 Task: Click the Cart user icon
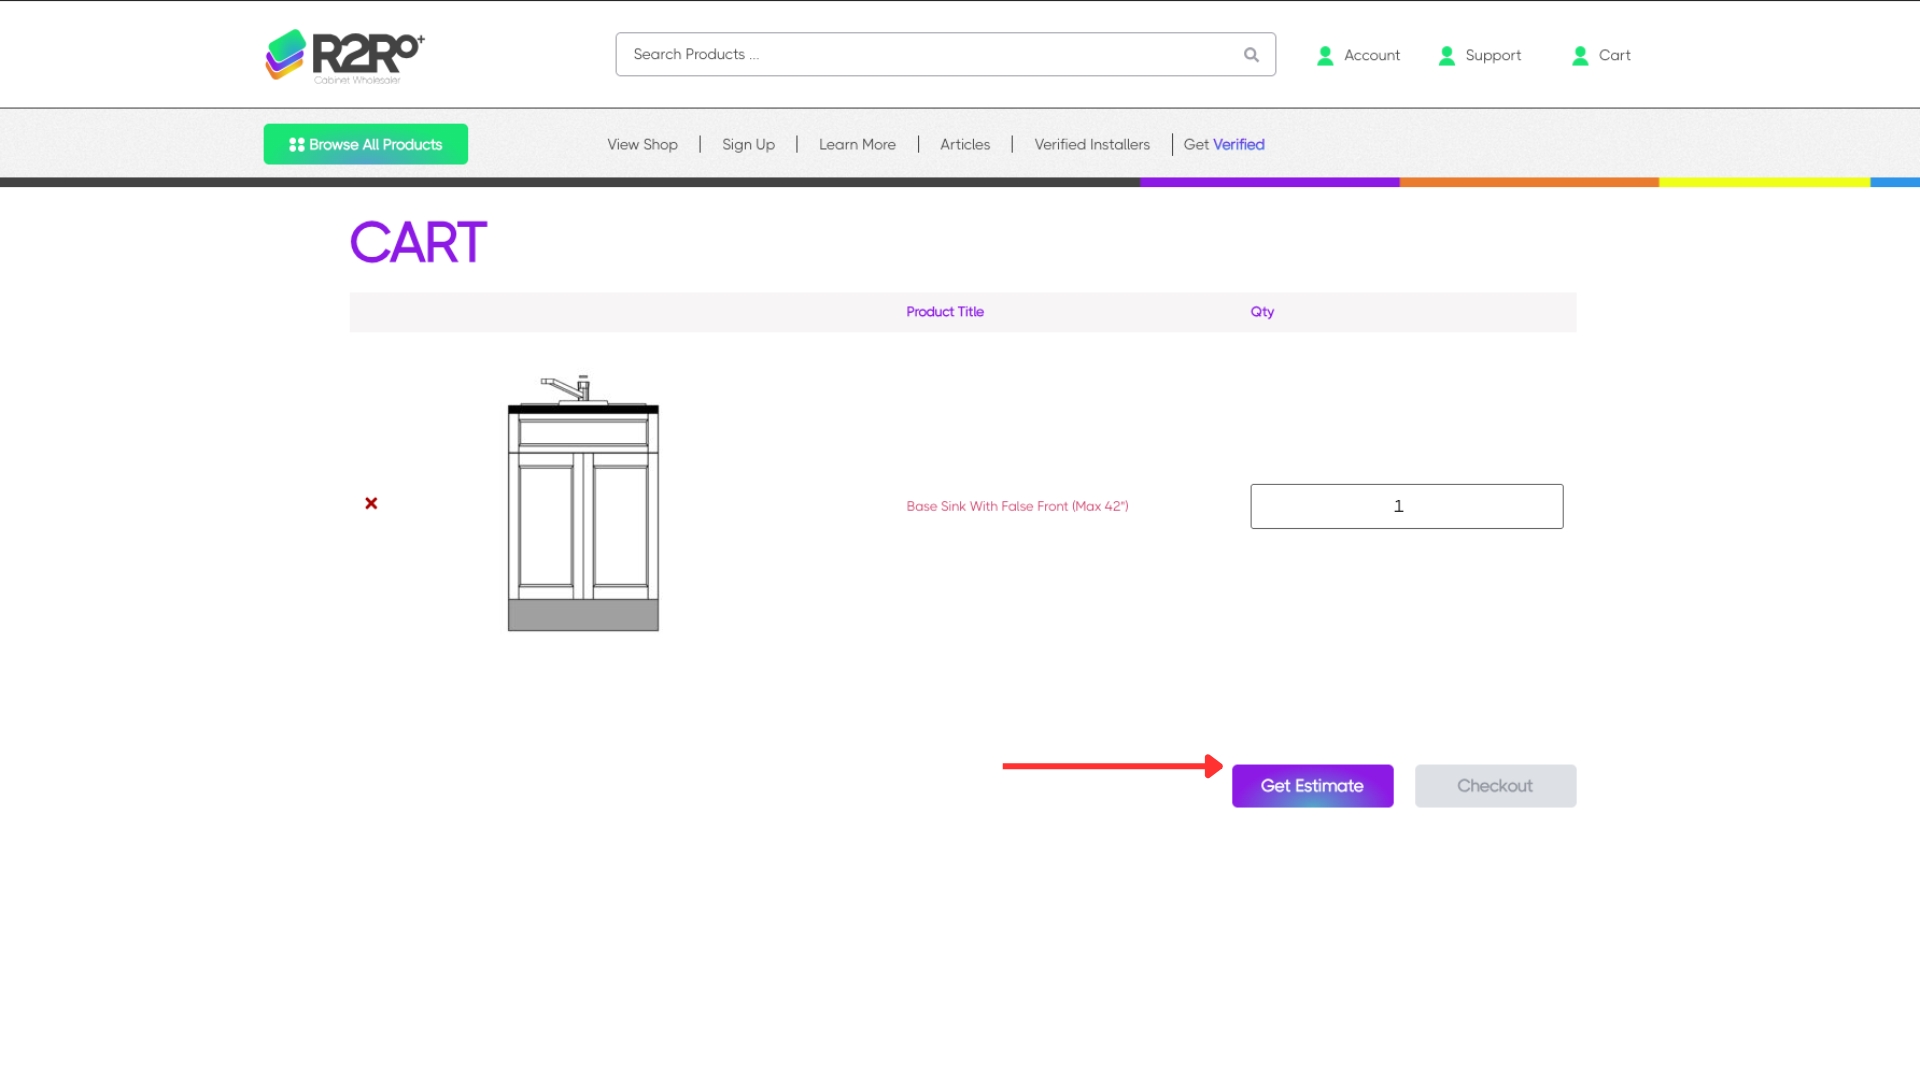(1580, 56)
